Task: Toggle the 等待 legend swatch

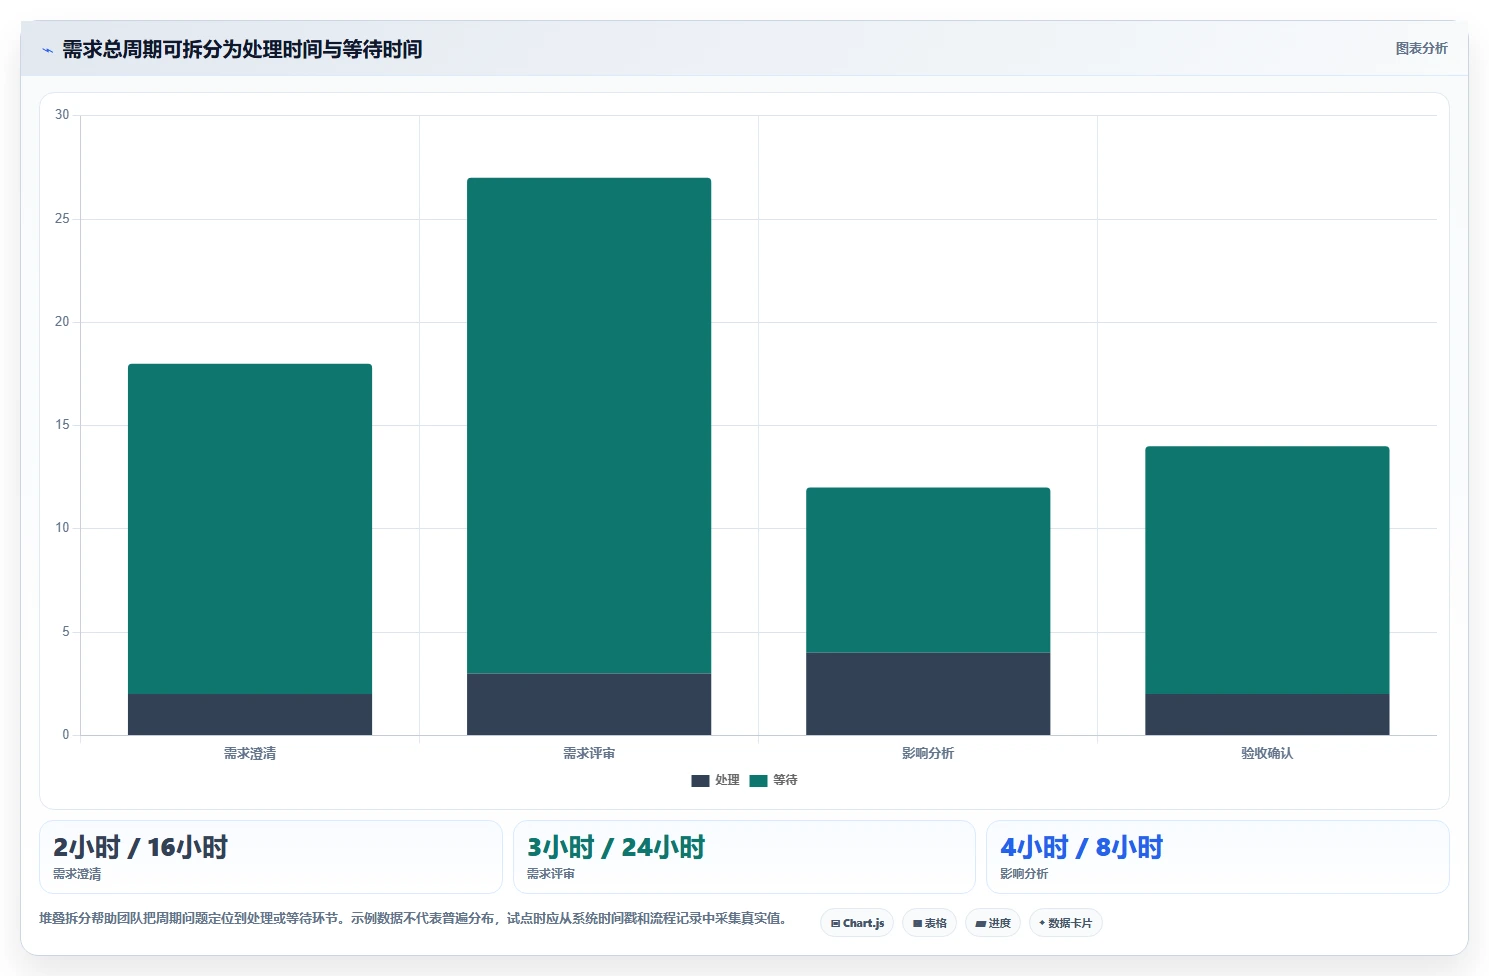Action: [758, 780]
